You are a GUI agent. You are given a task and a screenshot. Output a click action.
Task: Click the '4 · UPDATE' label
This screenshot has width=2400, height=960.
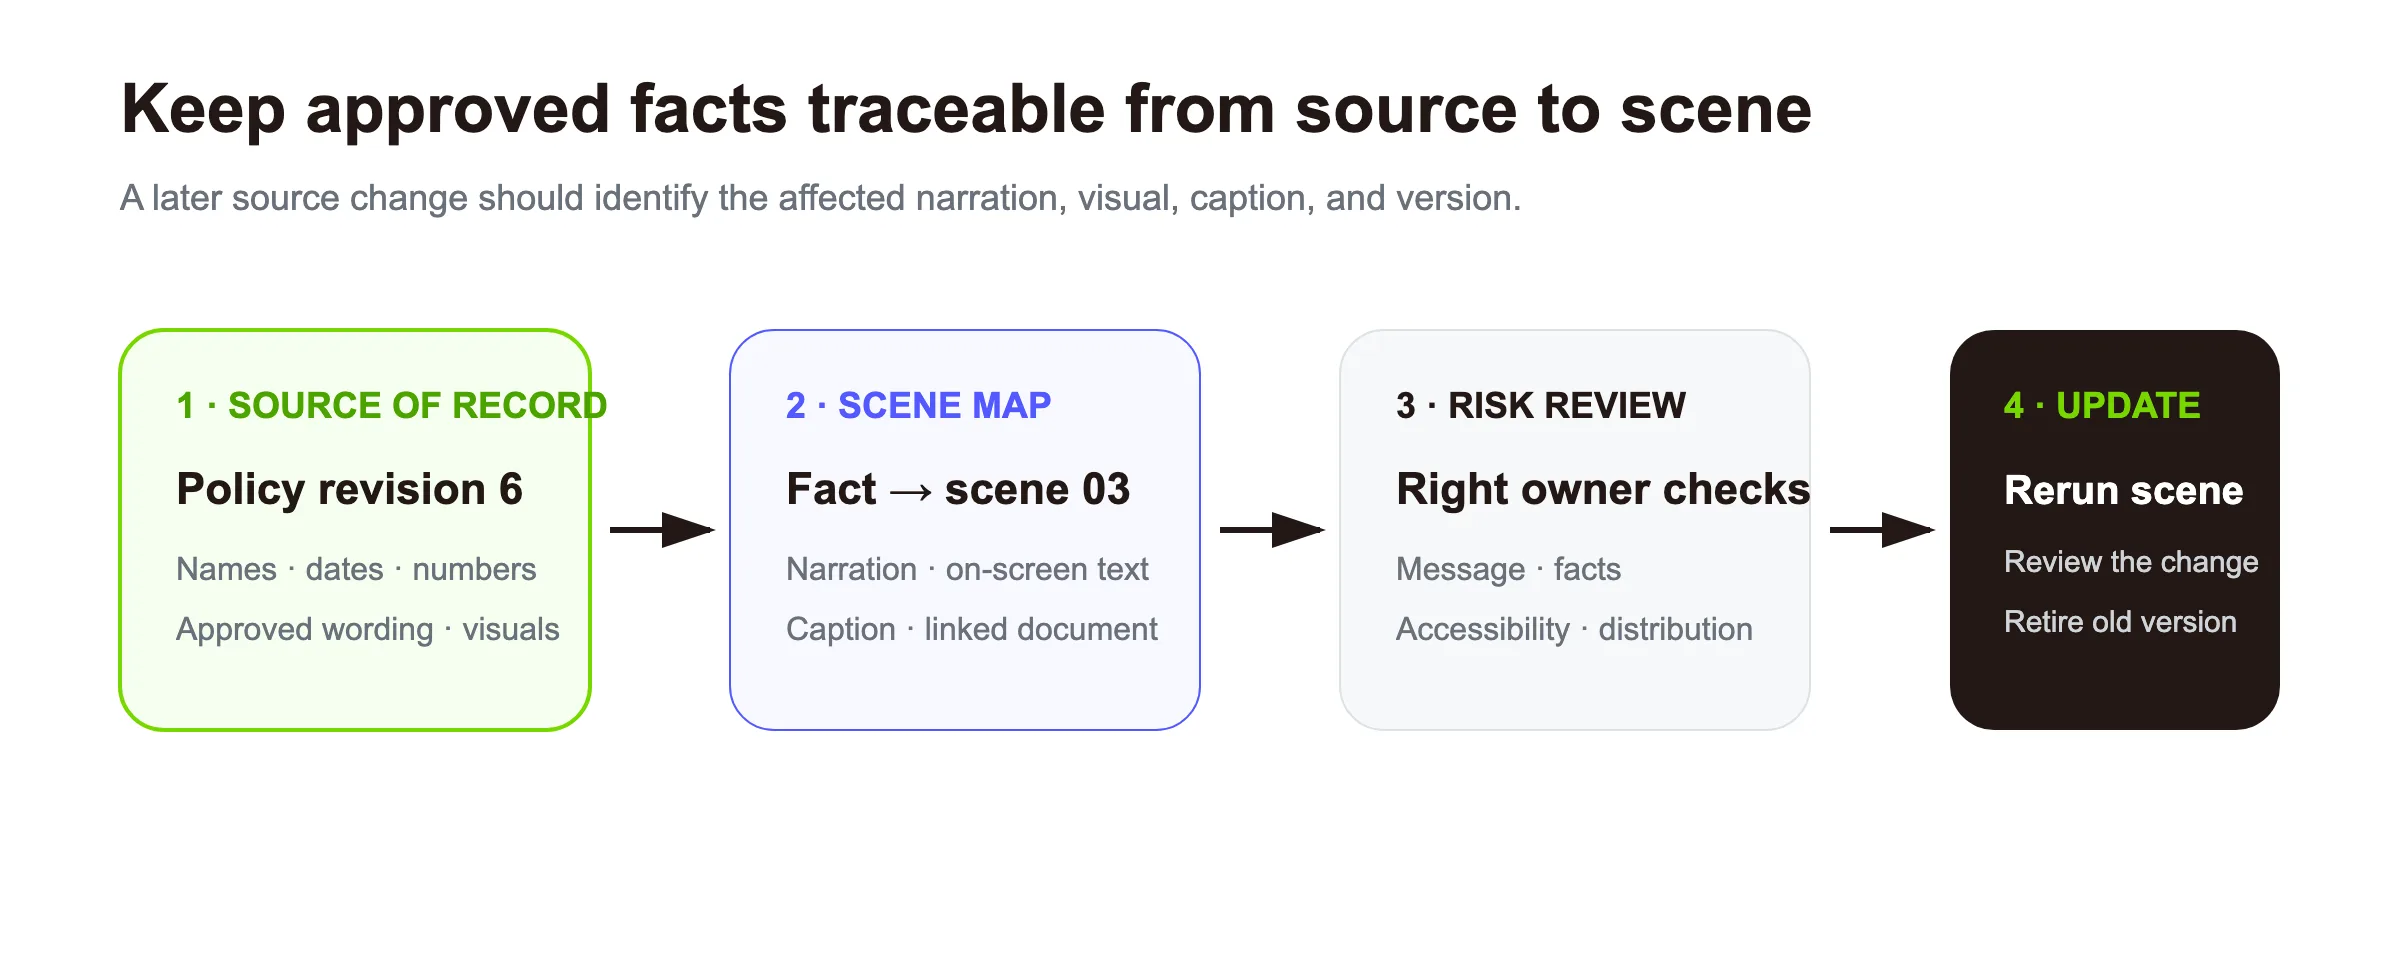(x=2102, y=405)
